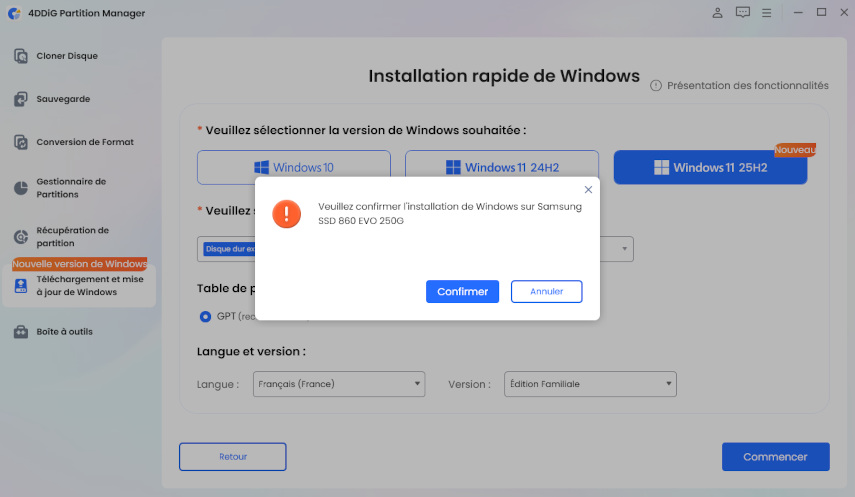
Task: Open Cloner Disque menu item
Action: tap(67, 56)
